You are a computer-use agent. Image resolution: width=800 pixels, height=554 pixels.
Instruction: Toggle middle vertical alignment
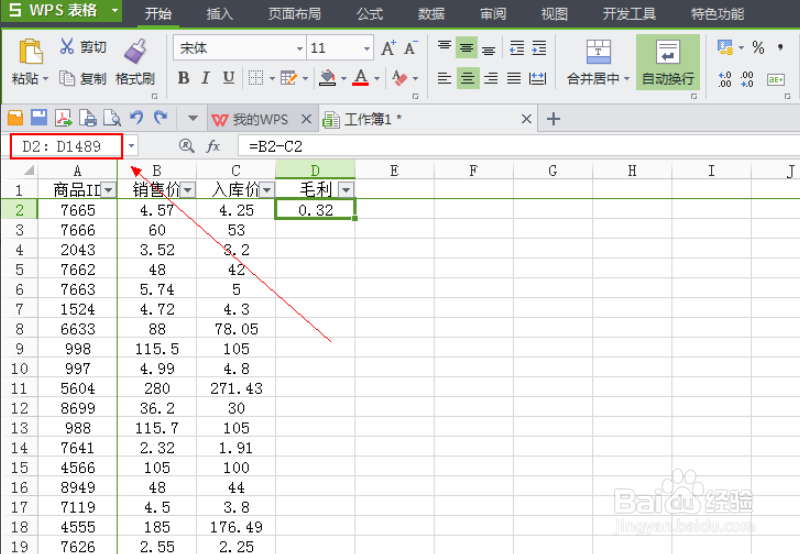[467, 47]
